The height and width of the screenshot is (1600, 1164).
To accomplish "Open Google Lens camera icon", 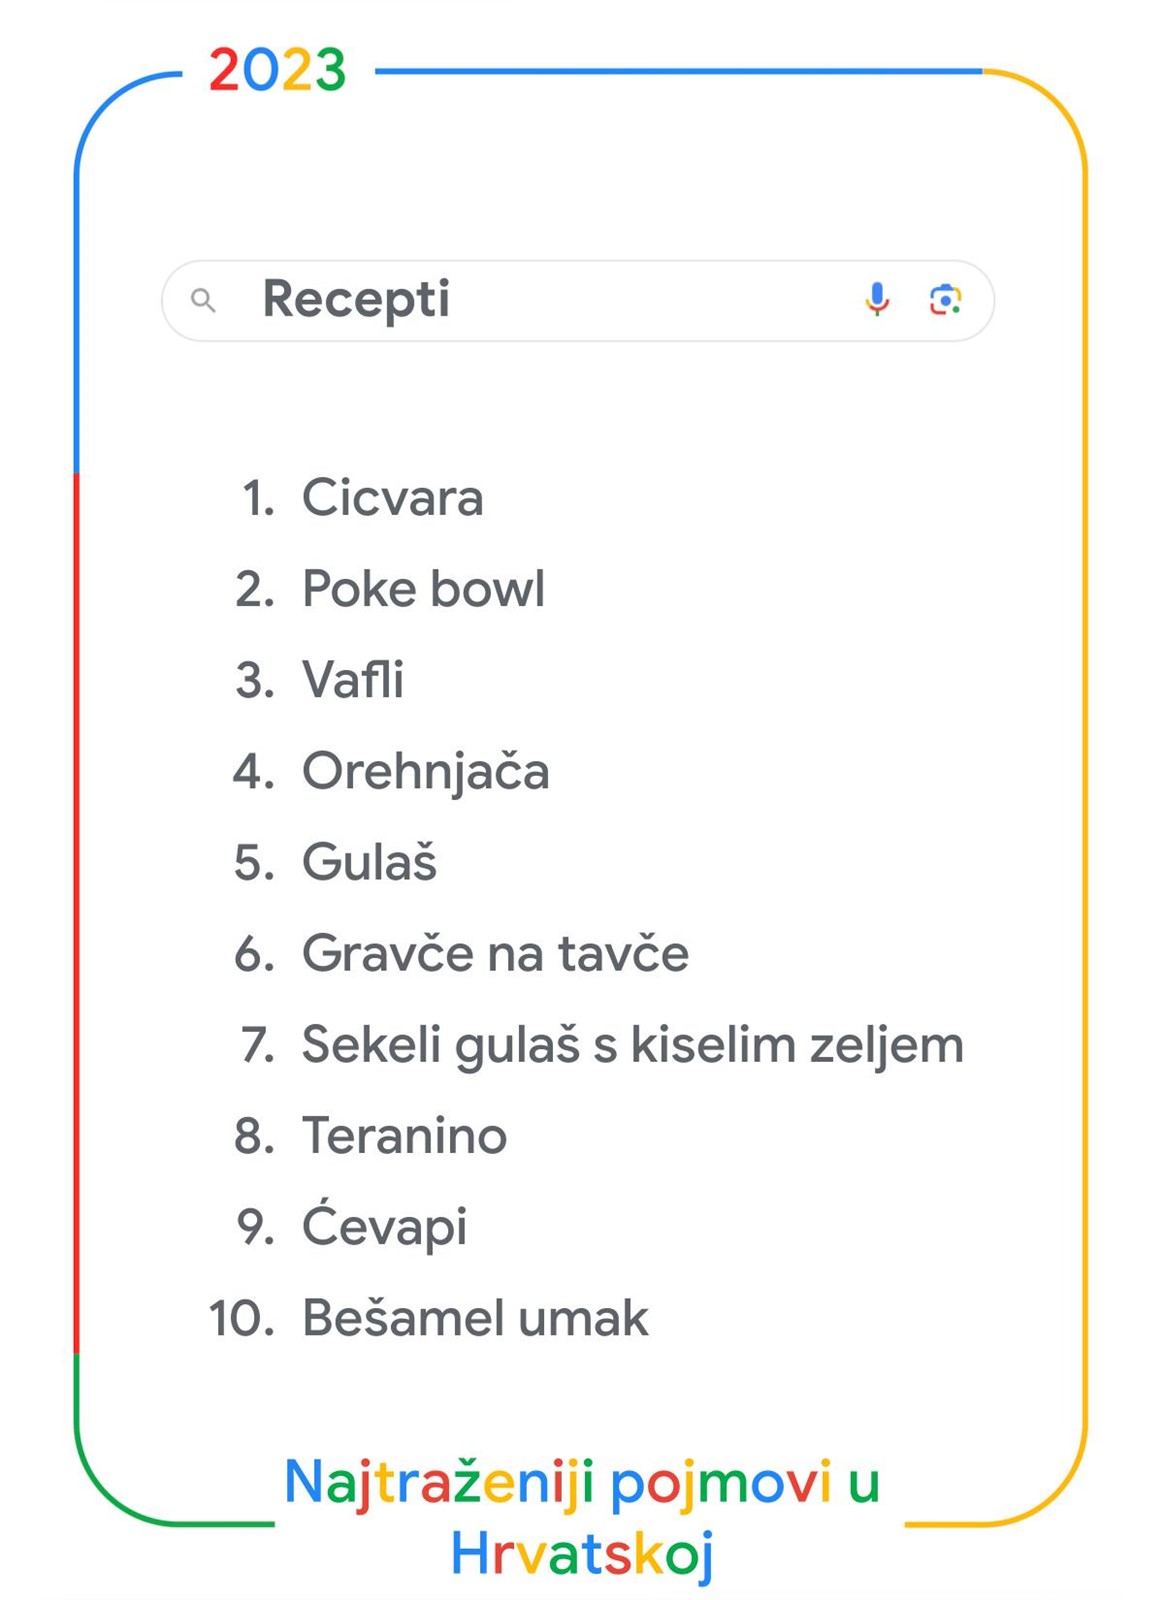I will (x=945, y=299).
